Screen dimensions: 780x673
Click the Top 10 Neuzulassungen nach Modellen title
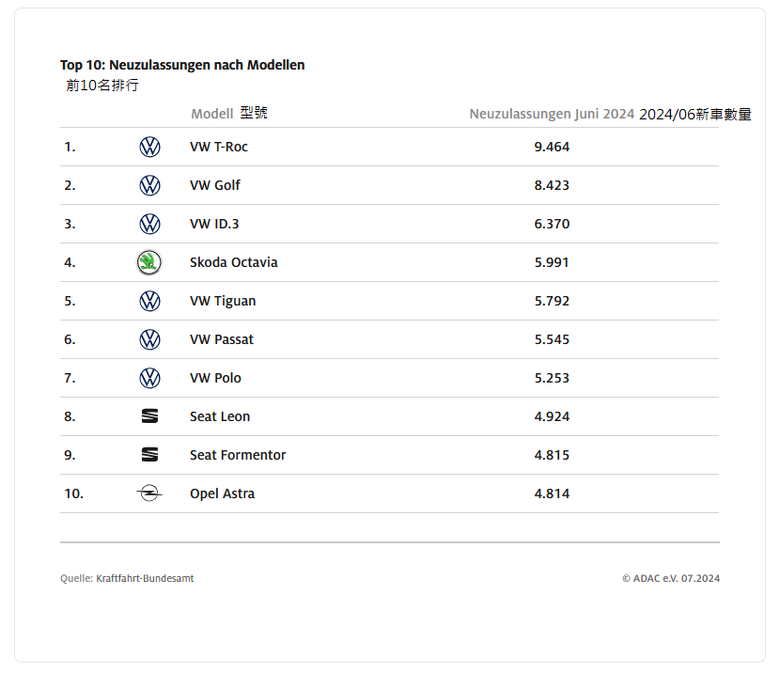pyautogui.click(x=182, y=65)
